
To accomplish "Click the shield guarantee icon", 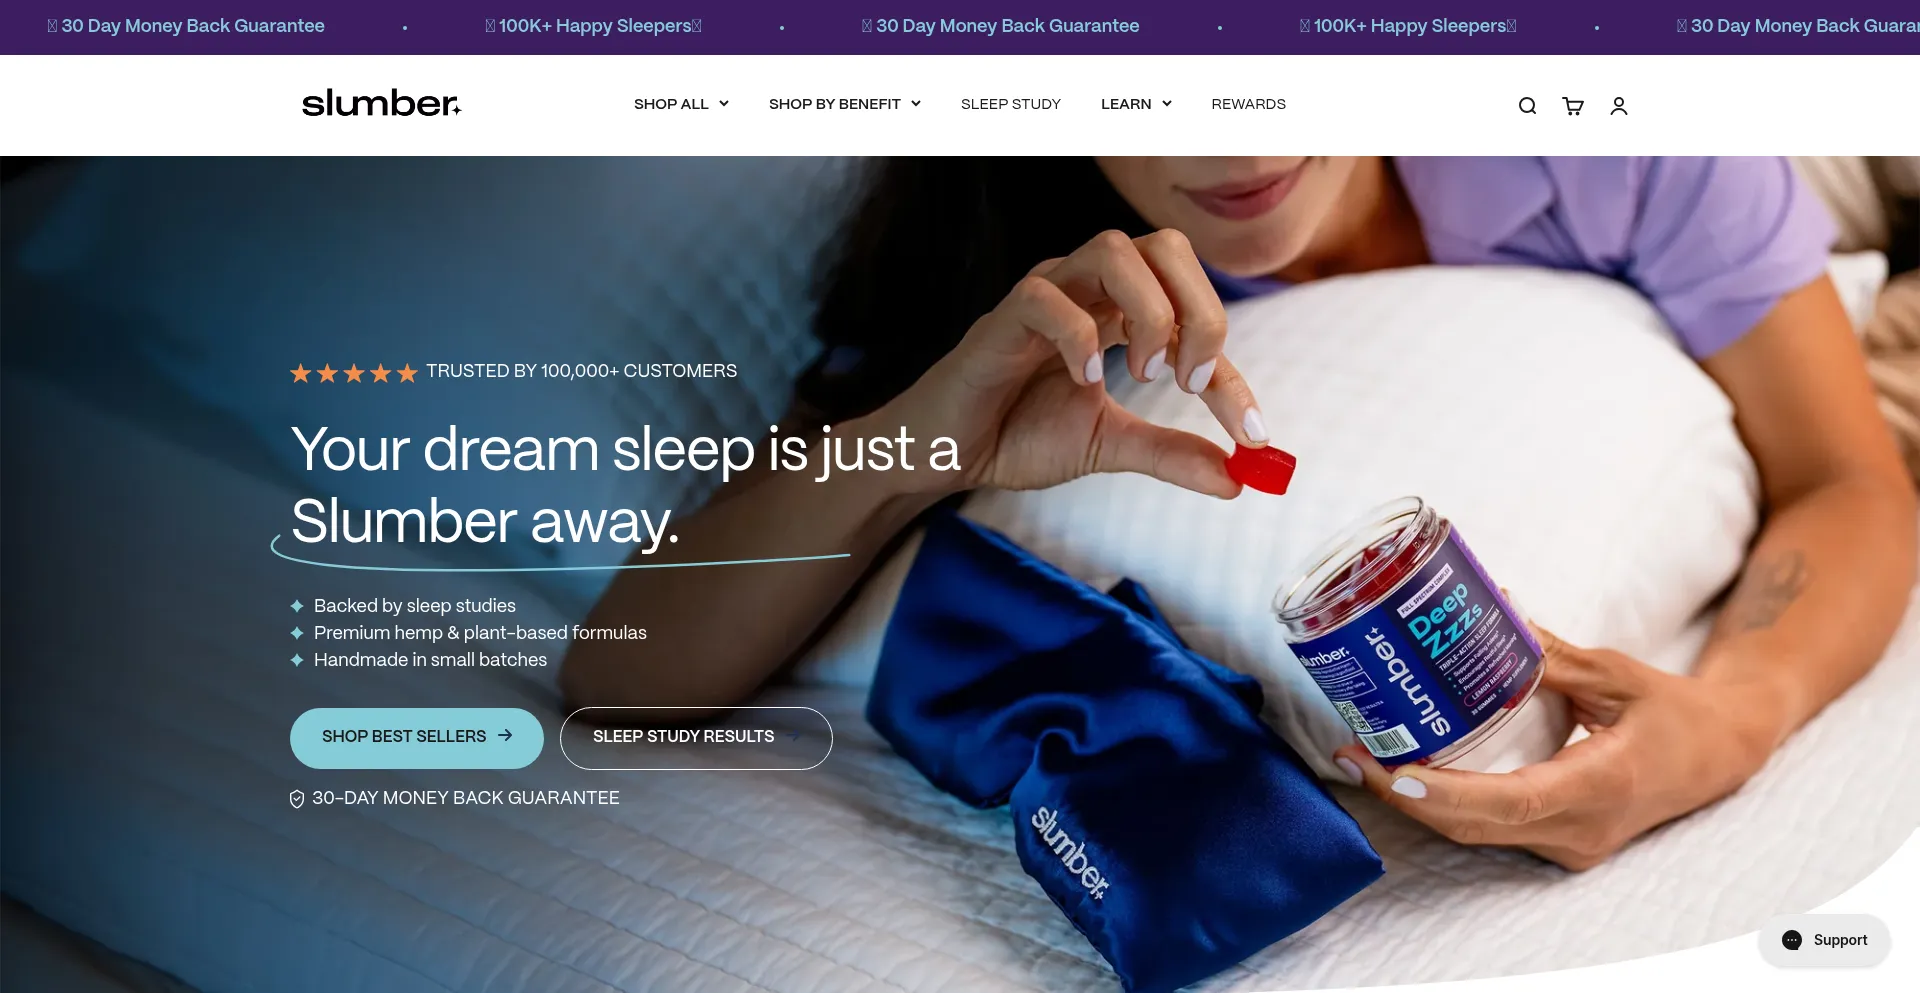I will (x=297, y=799).
